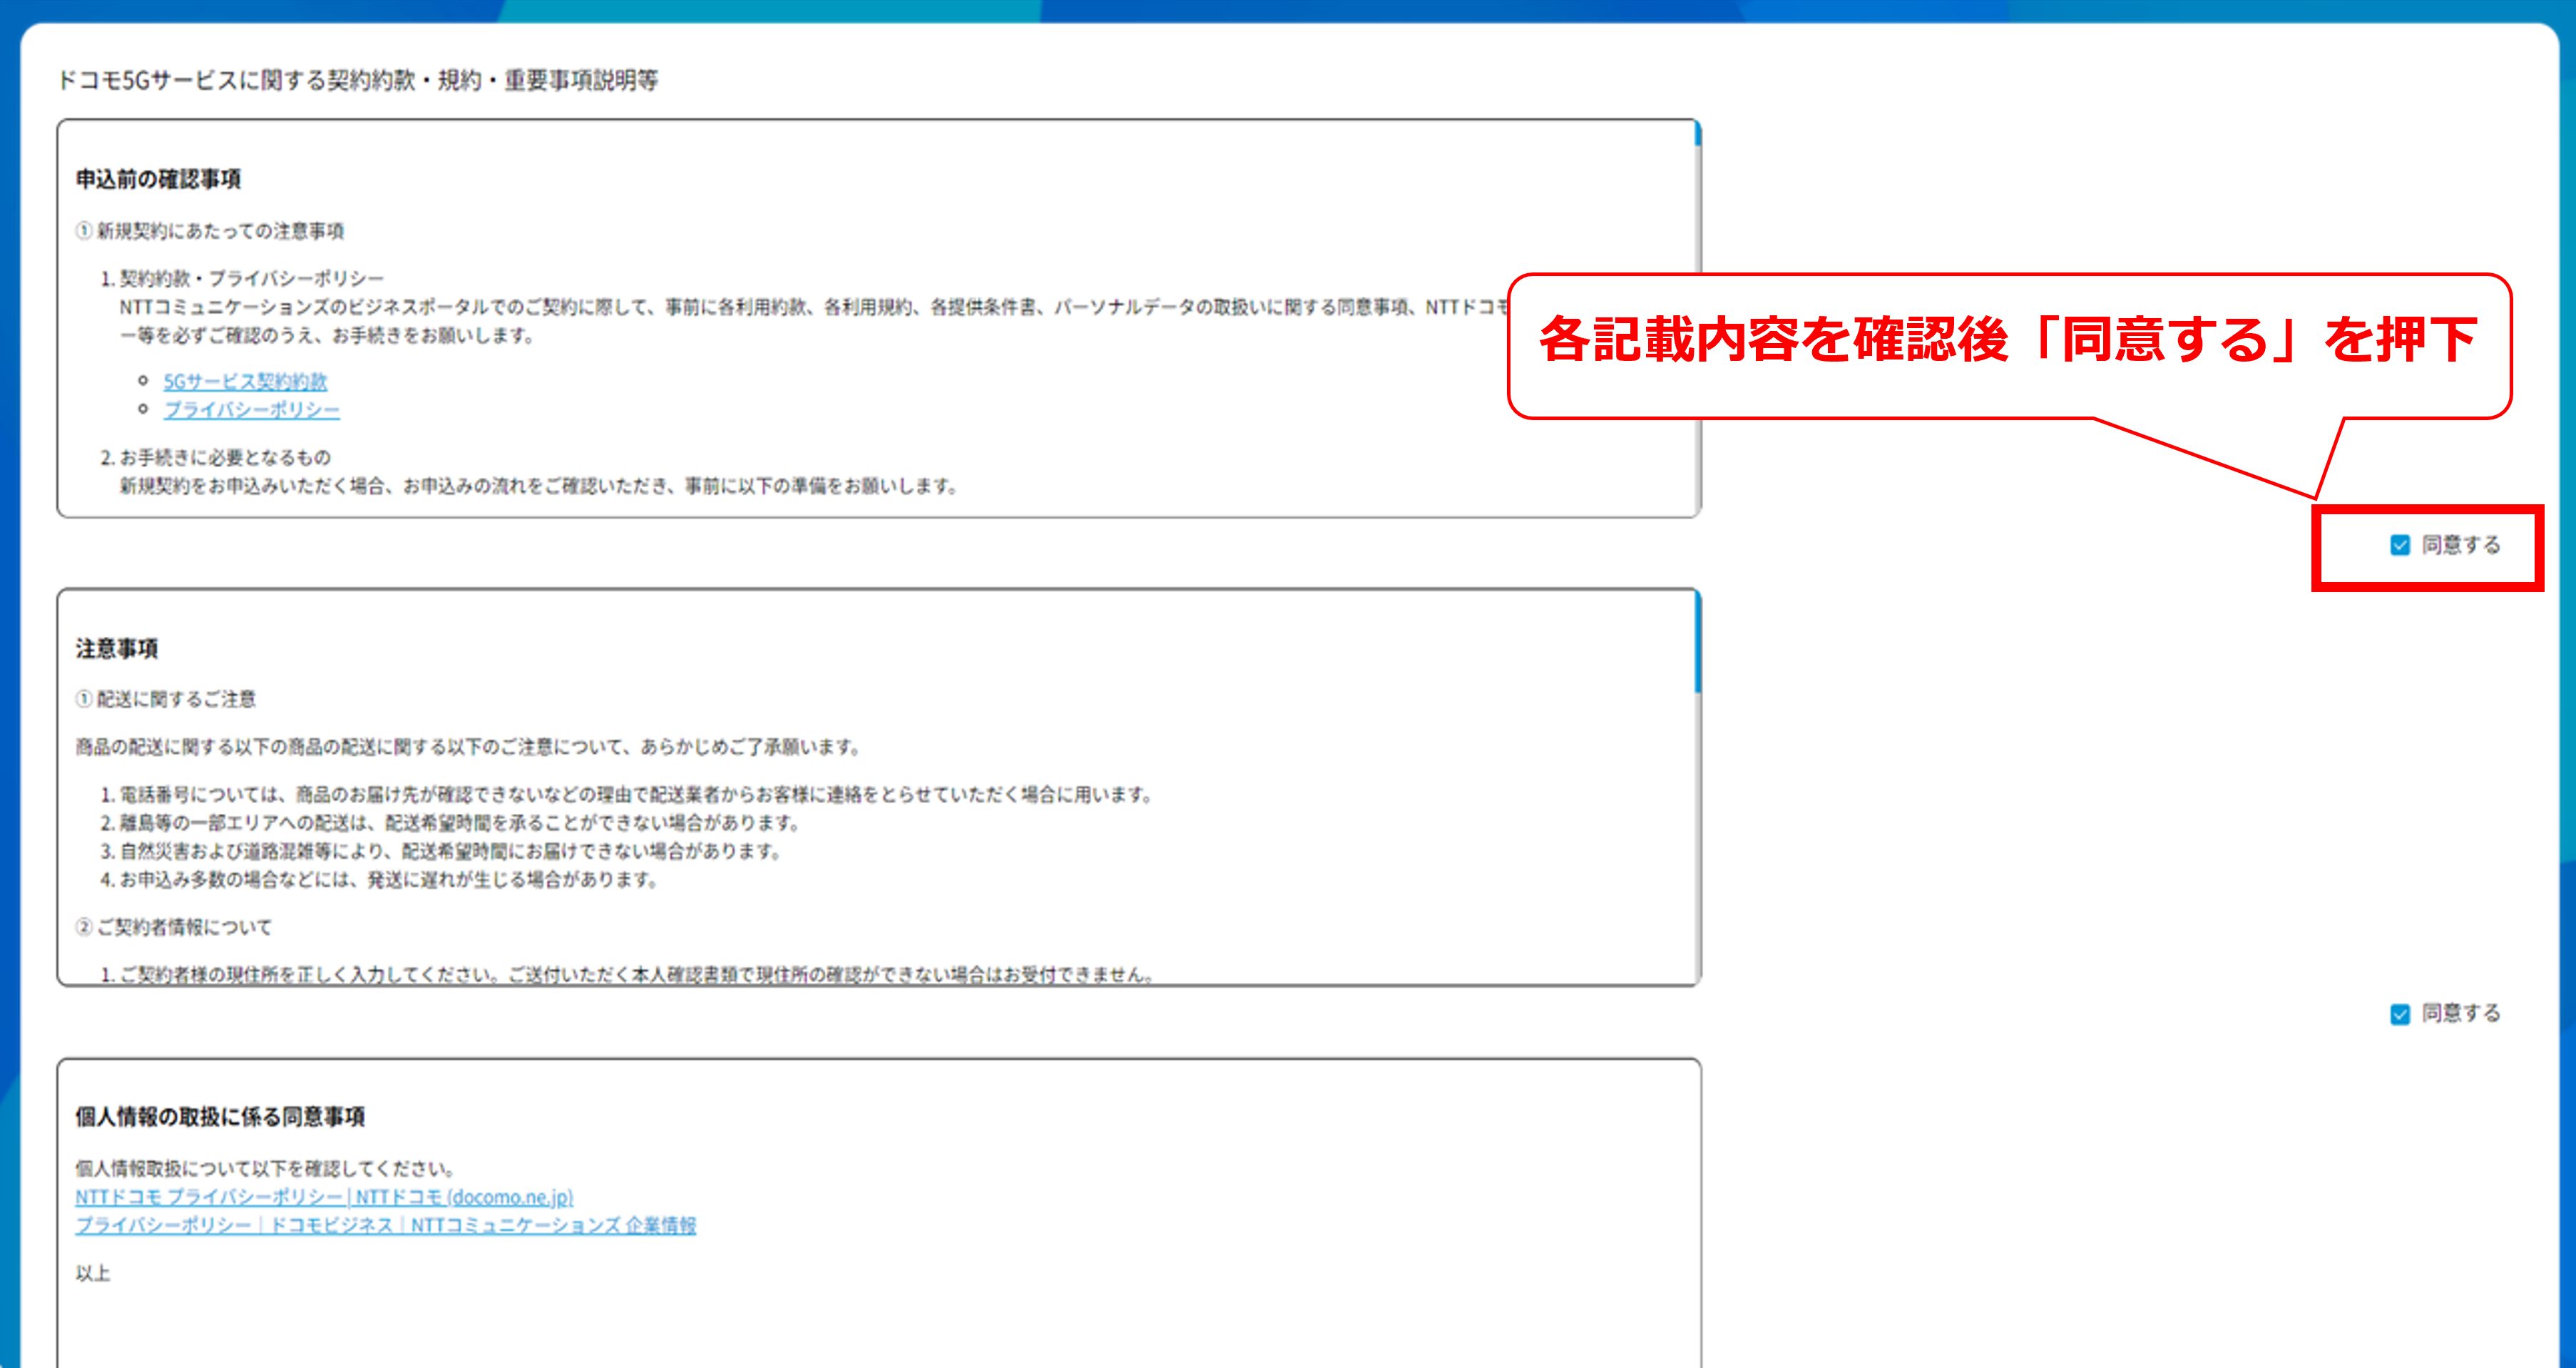Open the 5Gサービス契約約款 link
Image resolution: width=2576 pixels, height=1368 pixels.
pos(245,381)
